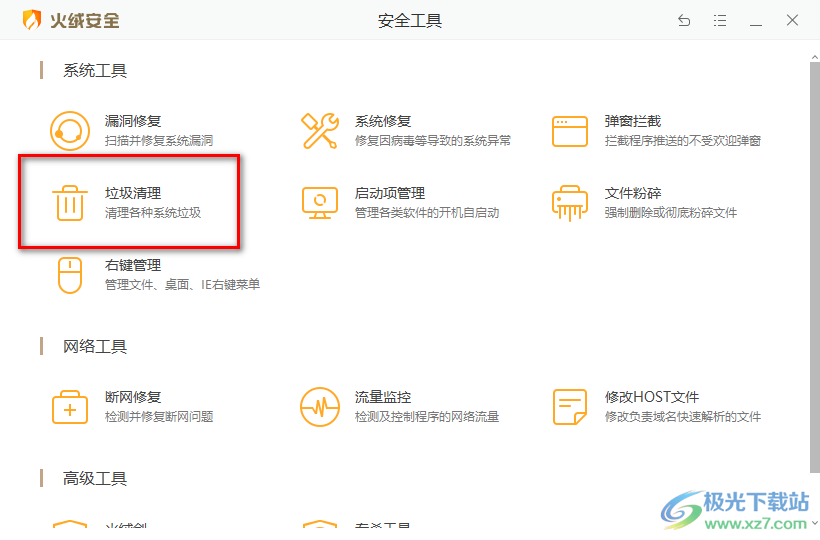The image size is (820, 540).
Task: Select the 垃圾清理 text label
Action: [x=133, y=193]
